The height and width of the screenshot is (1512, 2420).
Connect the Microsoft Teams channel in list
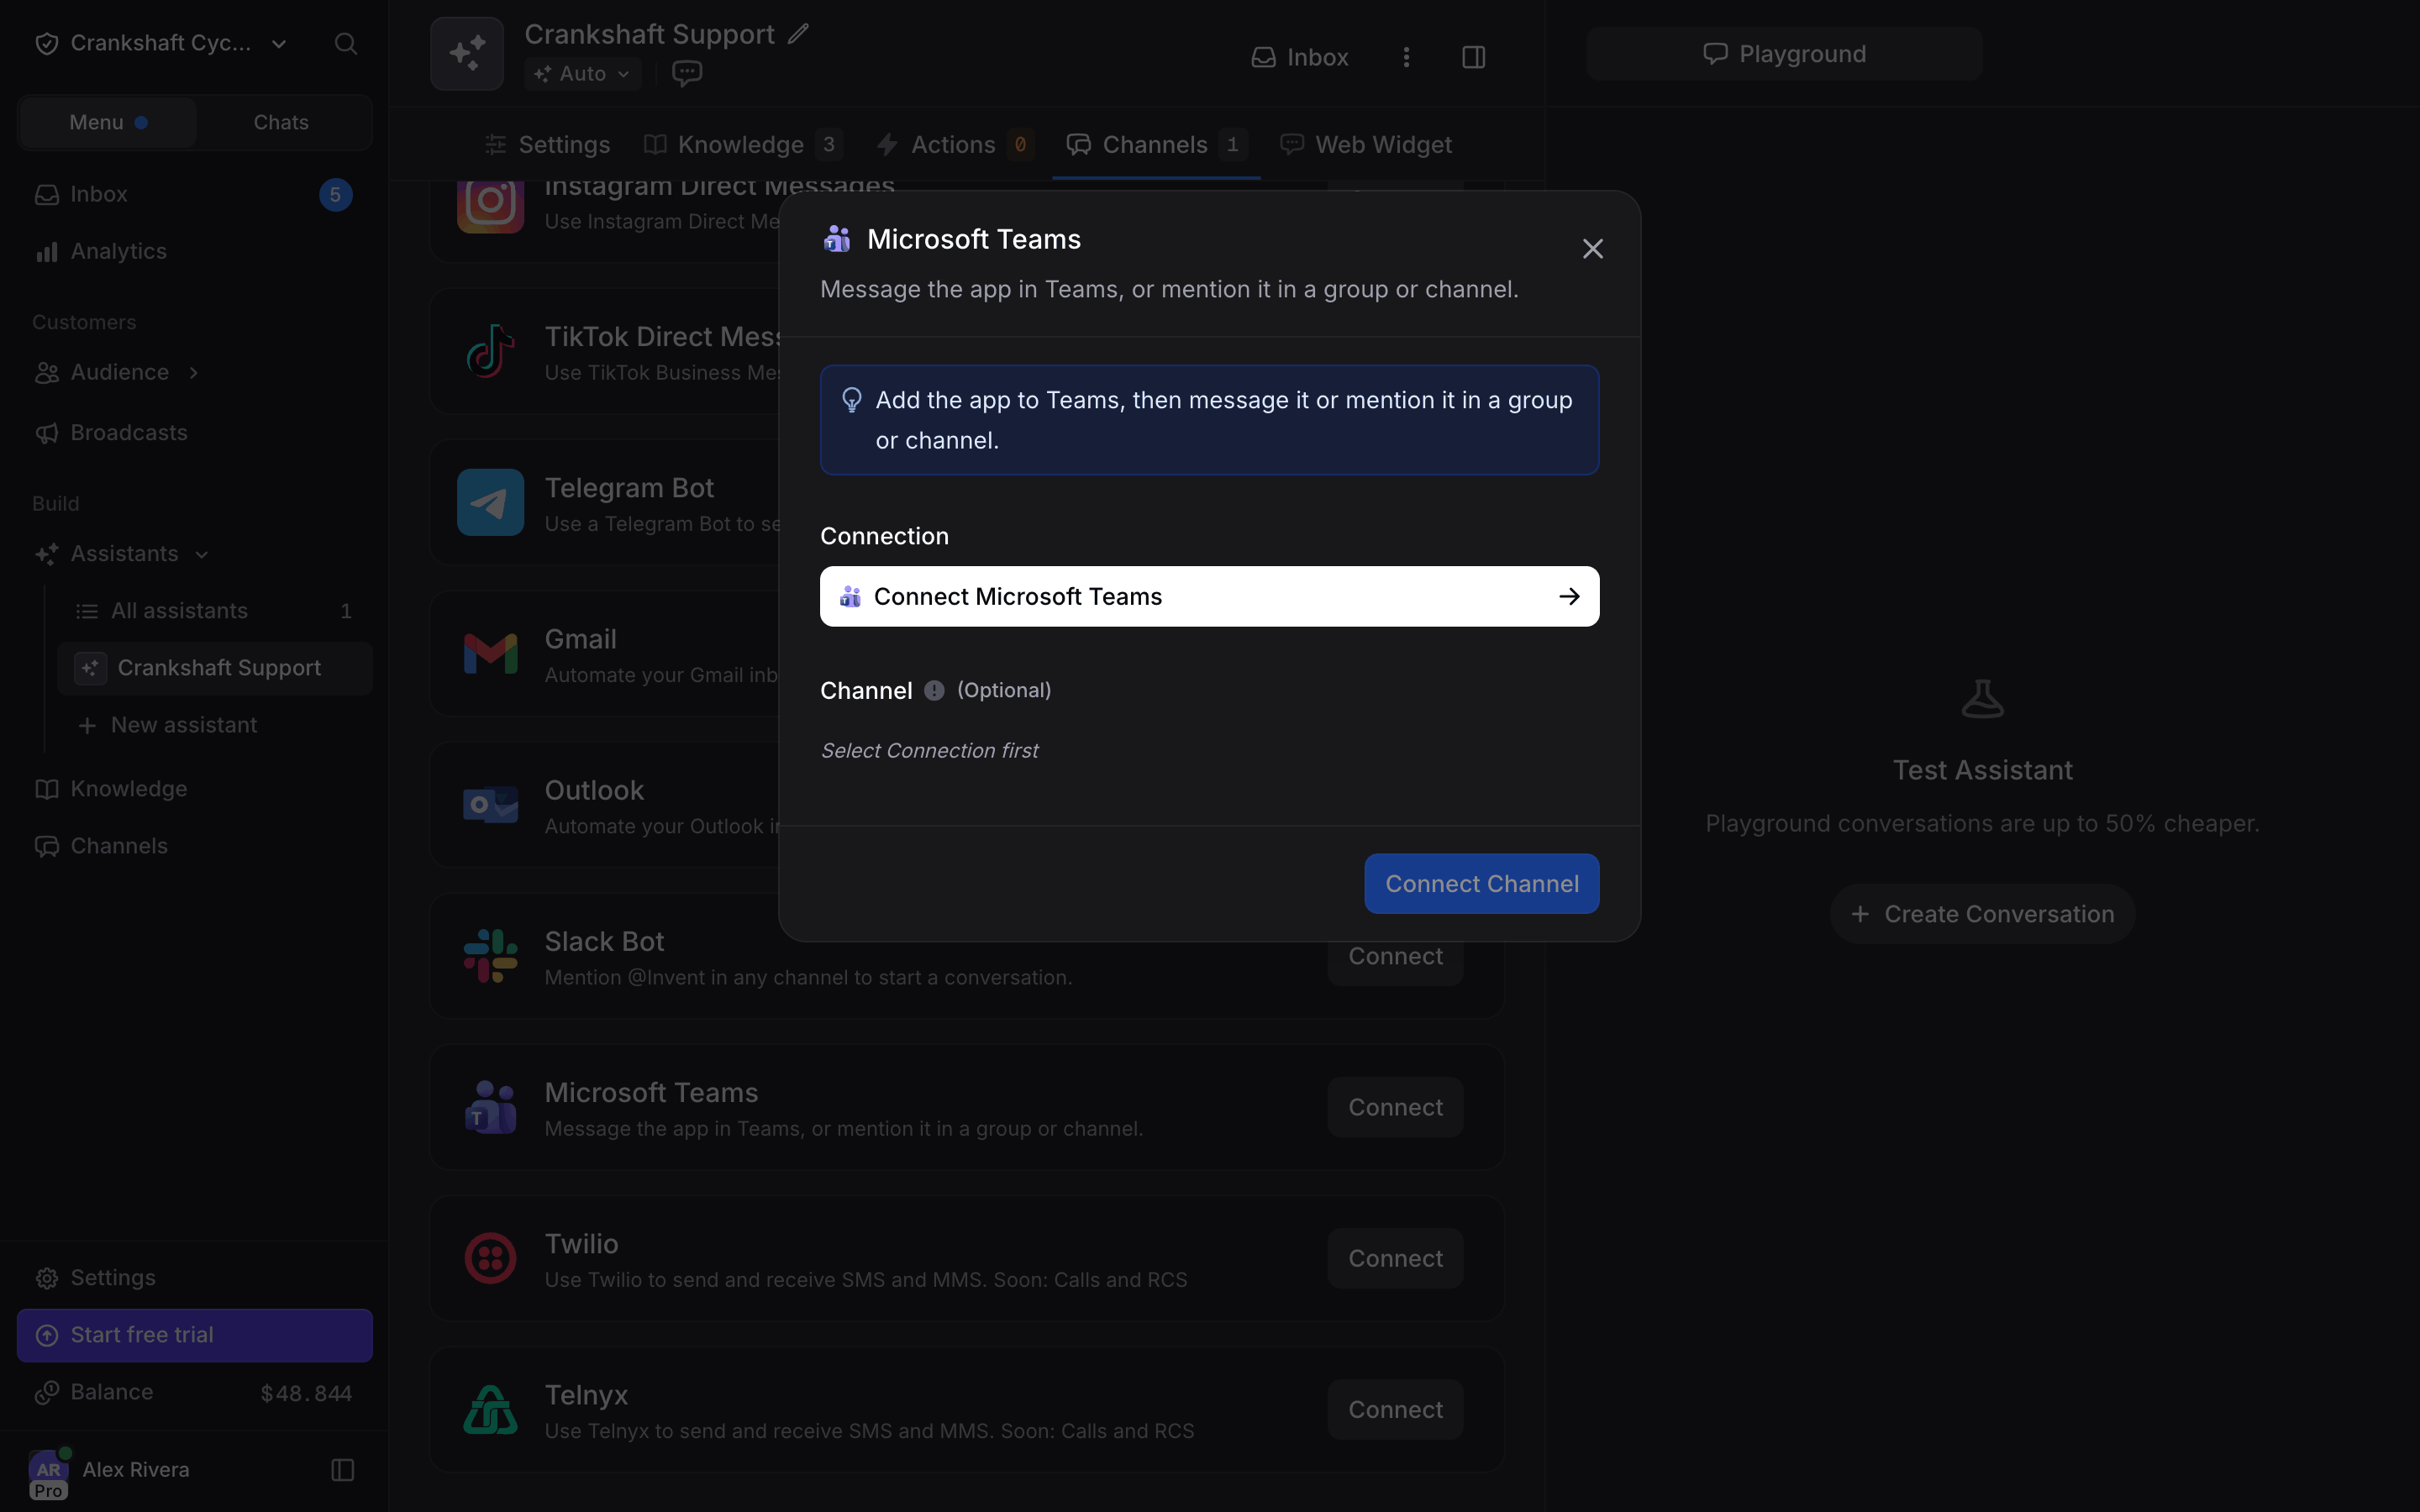(x=1395, y=1107)
